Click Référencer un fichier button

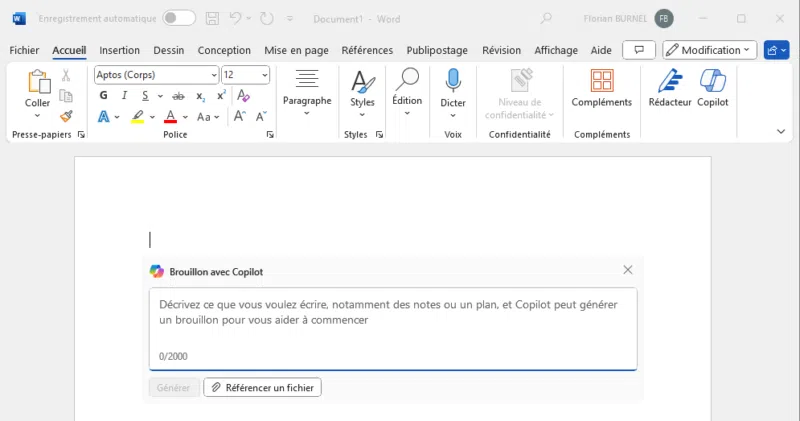click(262, 388)
